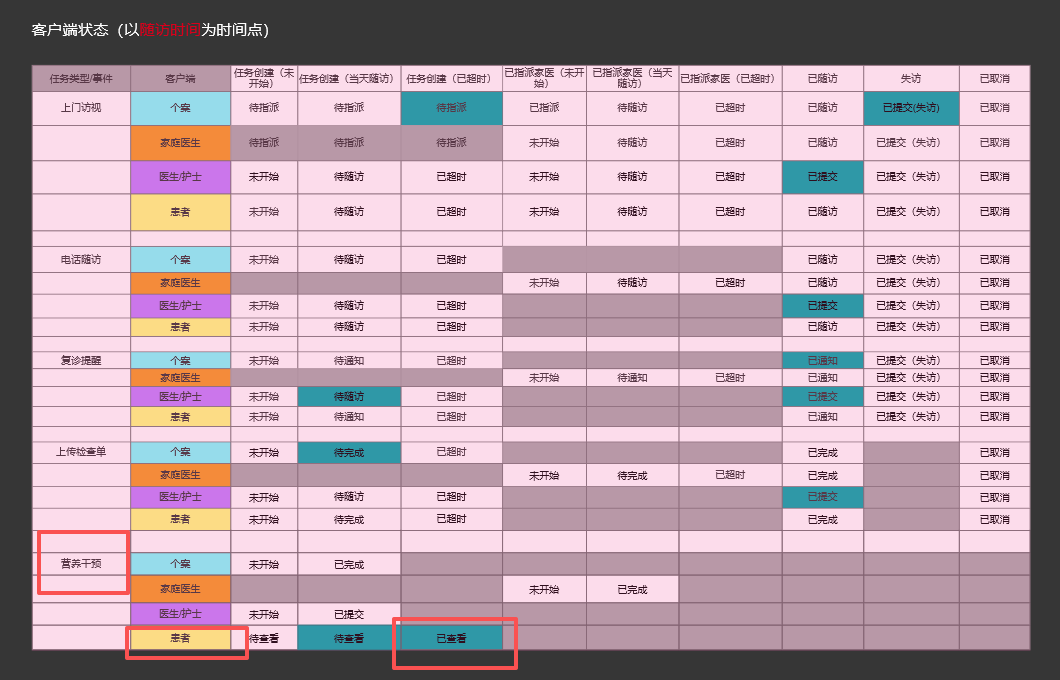This screenshot has width=1060, height=680.
Task: Select the blue 个案 cell beside 电话随访
Action: click(x=180, y=260)
